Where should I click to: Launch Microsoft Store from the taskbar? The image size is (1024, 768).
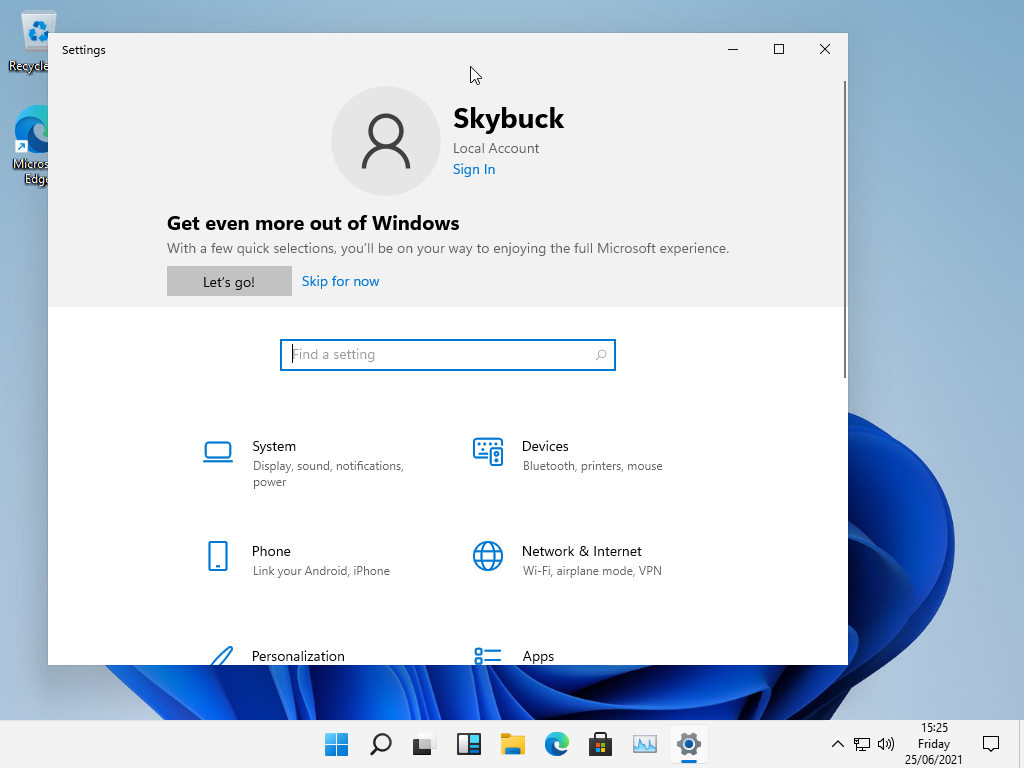(600, 744)
